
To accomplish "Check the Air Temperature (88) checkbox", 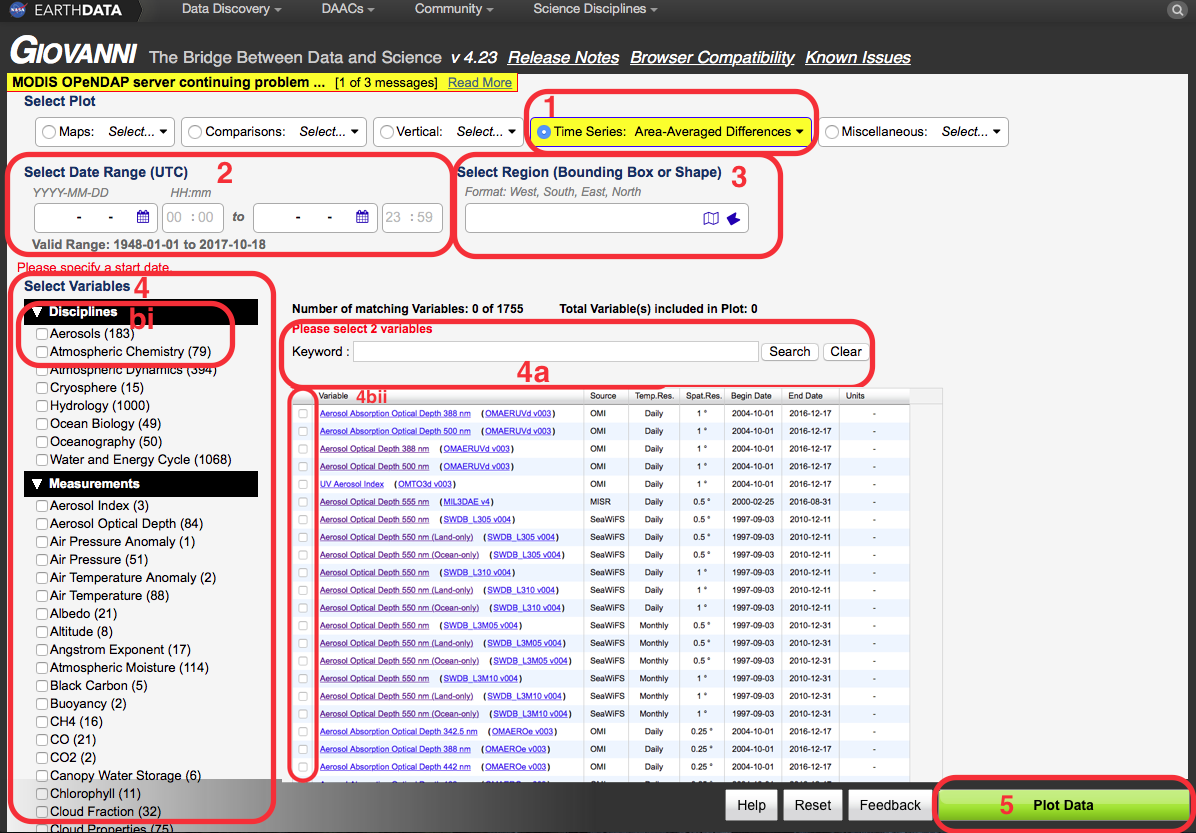I will click(x=42, y=596).
